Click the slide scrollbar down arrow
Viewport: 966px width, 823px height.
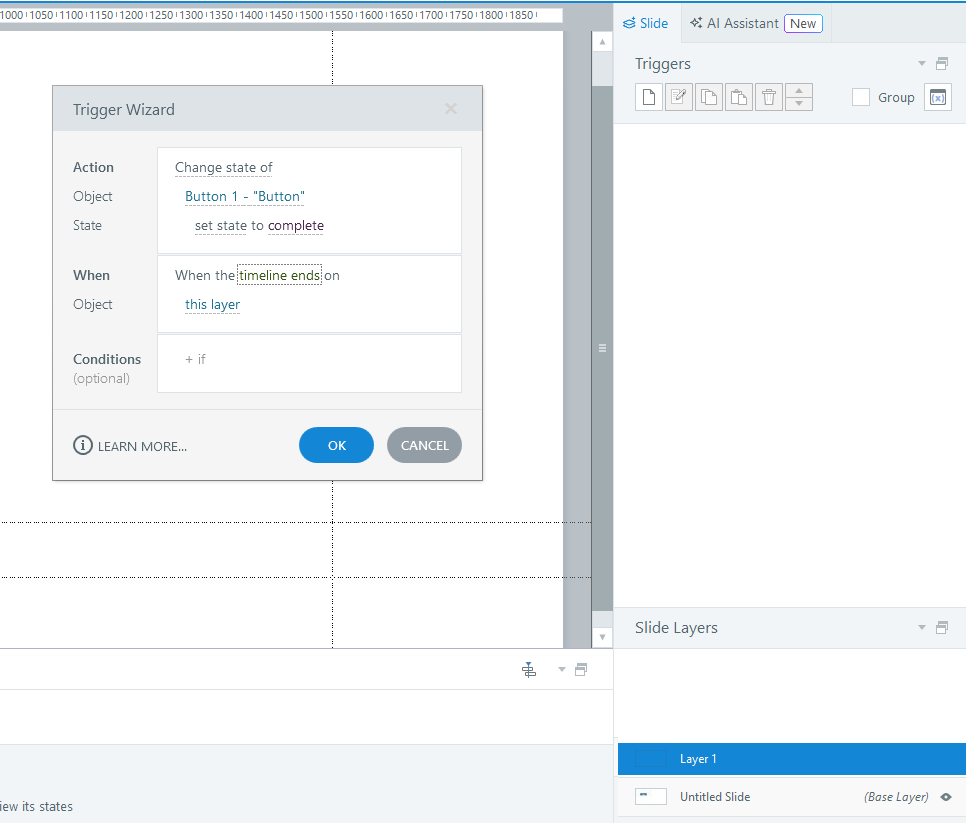coord(603,637)
